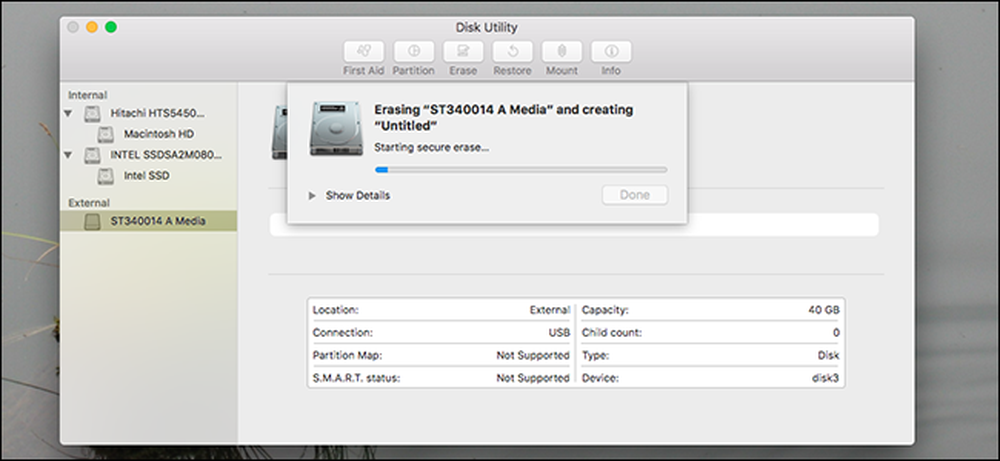Click the Type value Disk
The width and height of the screenshot is (1000, 461).
pos(828,355)
